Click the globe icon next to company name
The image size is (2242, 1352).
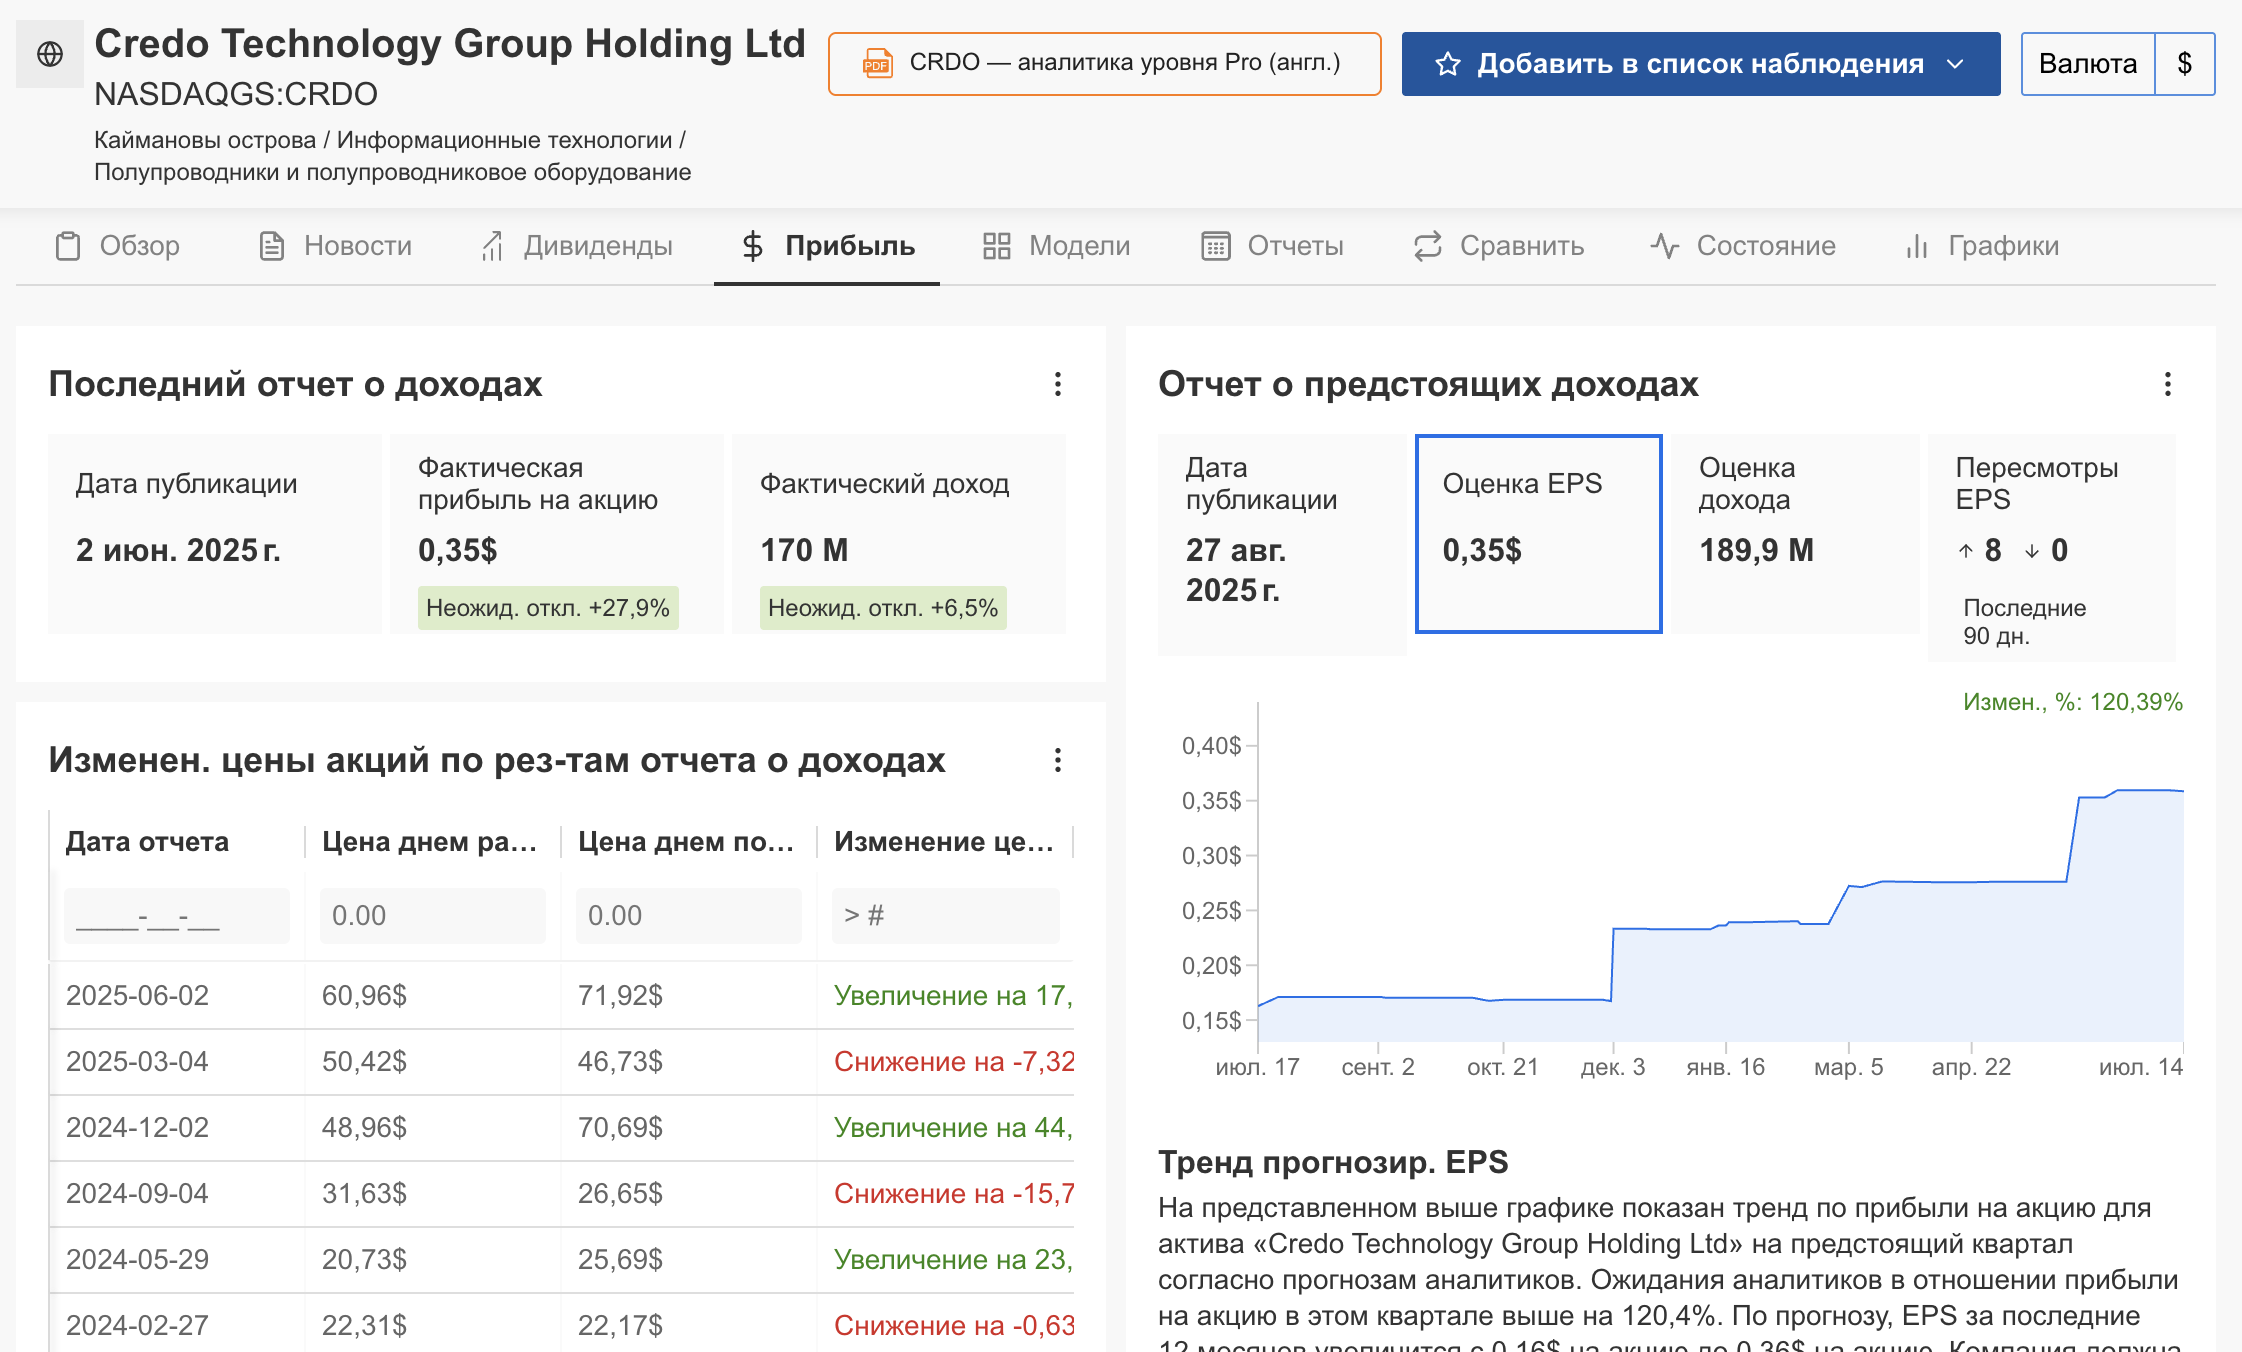50,54
